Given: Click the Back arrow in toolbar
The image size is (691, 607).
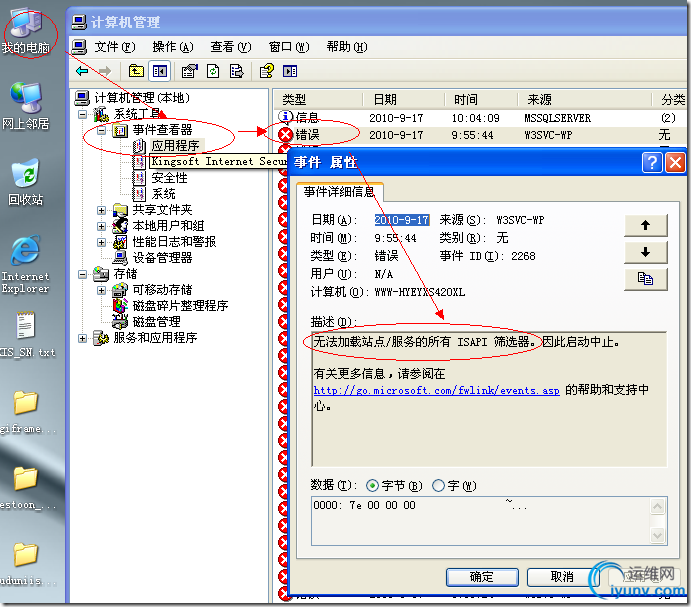Looking at the screenshot, I should click(82, 71).
